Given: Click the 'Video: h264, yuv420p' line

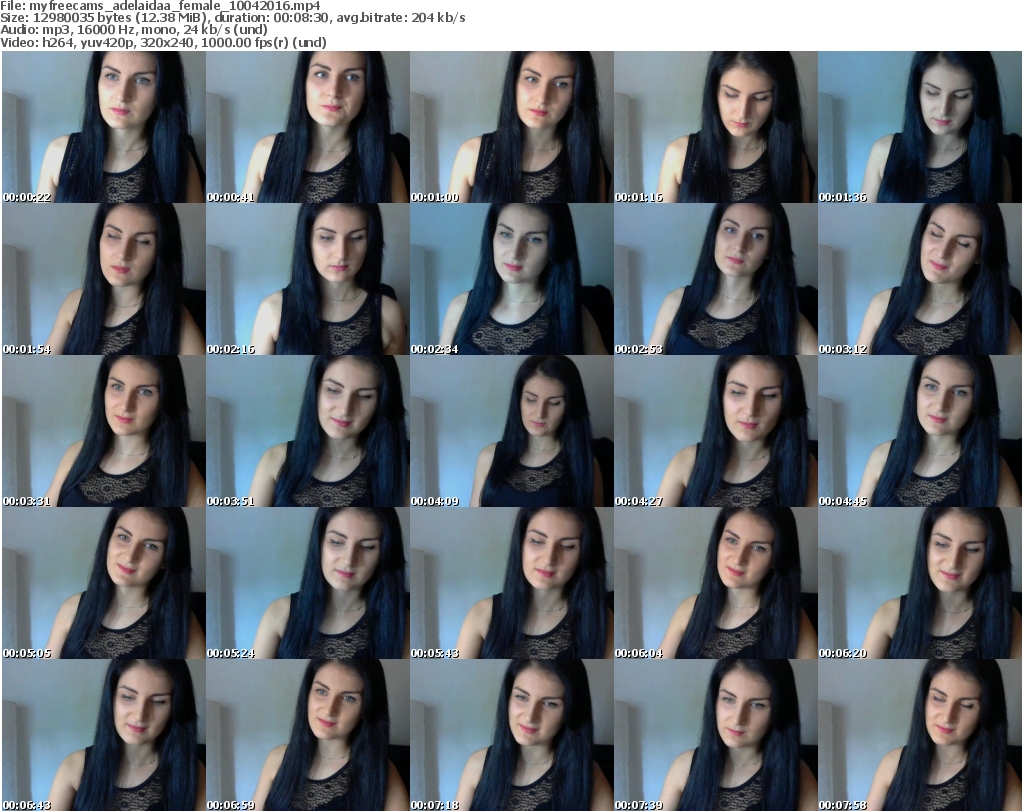Looking at the screenshot, I should click(x=163, y=42).
